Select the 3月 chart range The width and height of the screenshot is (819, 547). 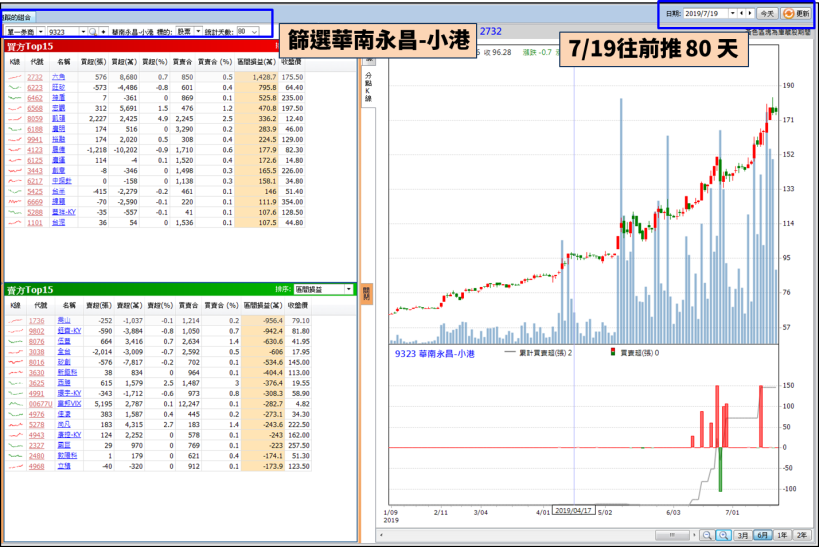coord(742,535)
